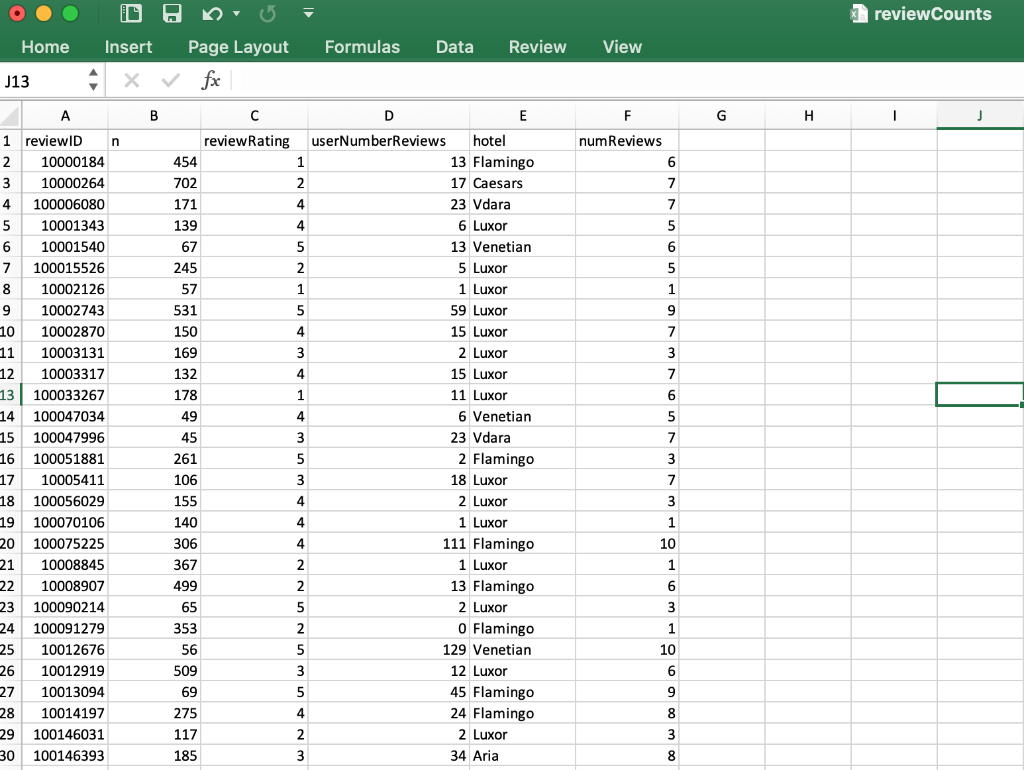This screenshot has height=770, width=1024.
Task: Minimize window with the yellow button
Action: (44, 13)
